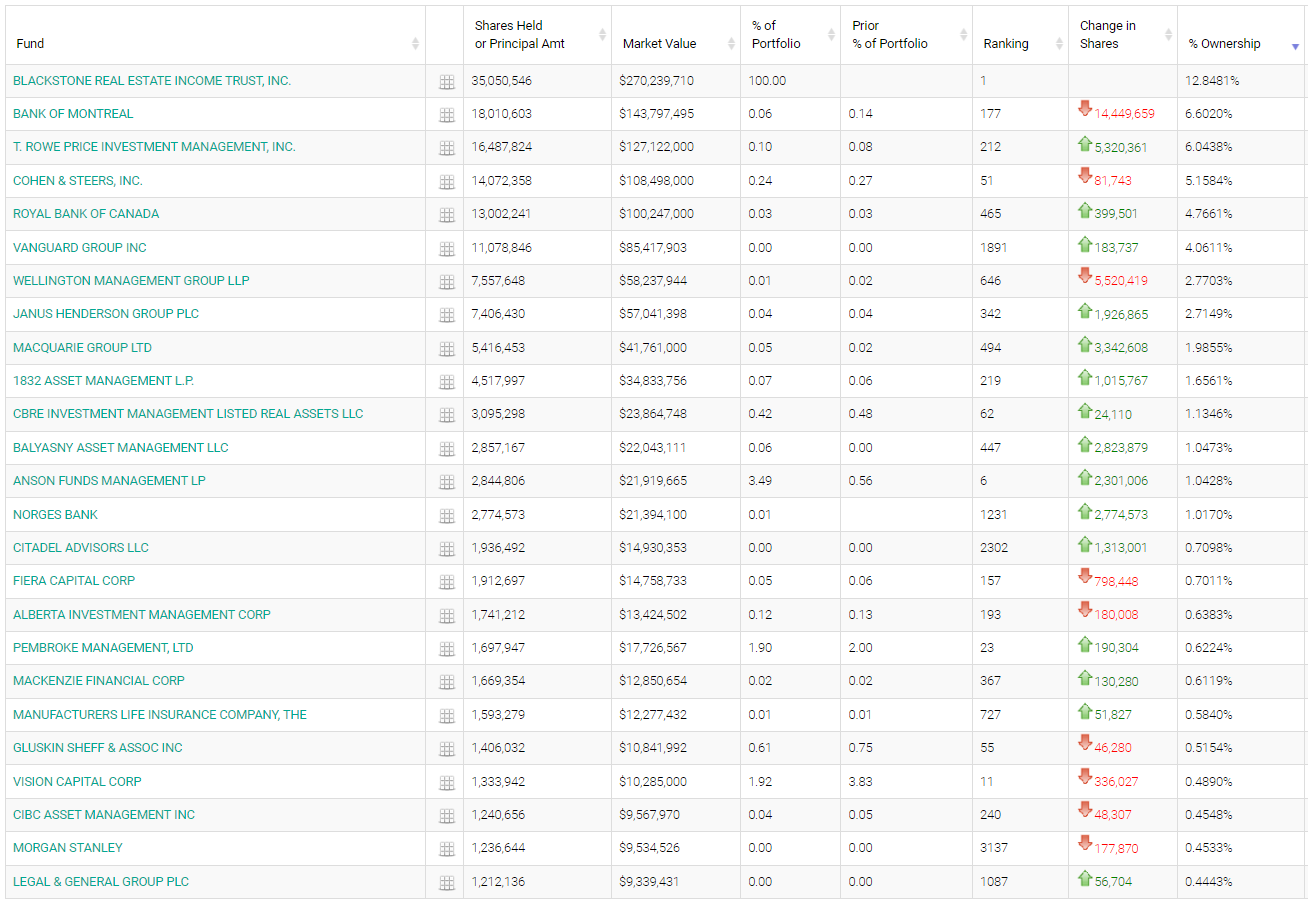Open grid icon for Balyasny Asset Management row
Image resolution: width=1308 pixels, height=903 pixels.
447,449
